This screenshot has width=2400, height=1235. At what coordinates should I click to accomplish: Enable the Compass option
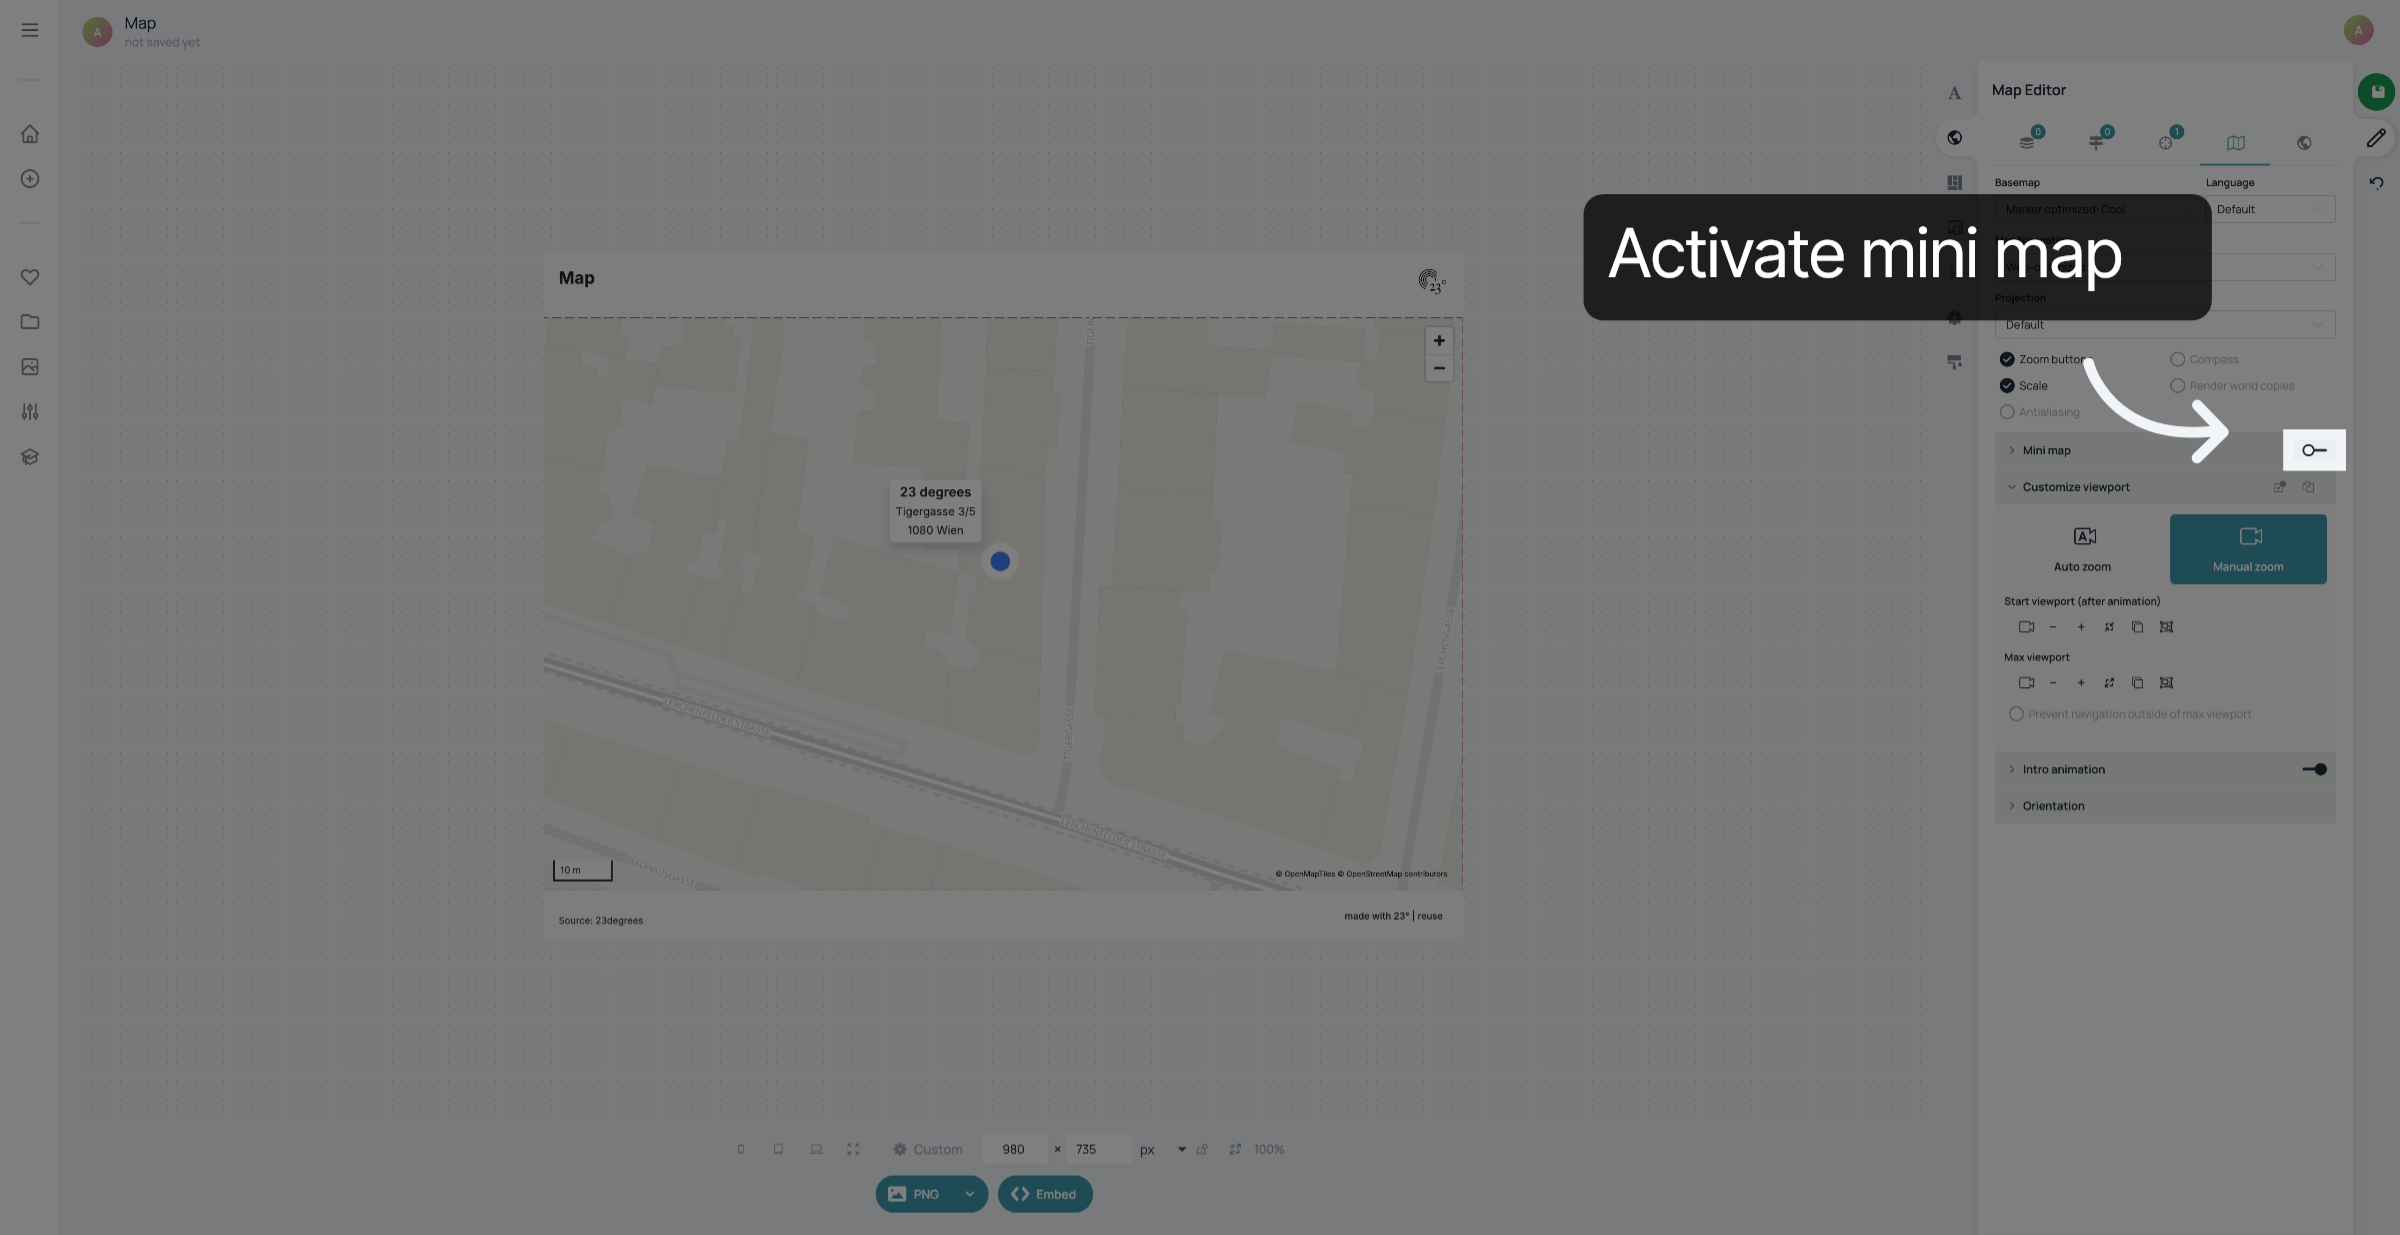pyautogui.click(x=2177, y=359)
